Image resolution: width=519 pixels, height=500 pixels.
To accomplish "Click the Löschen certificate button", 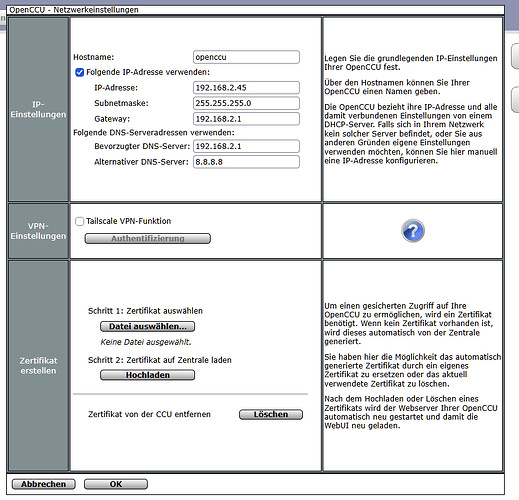I will pos(271,414).
